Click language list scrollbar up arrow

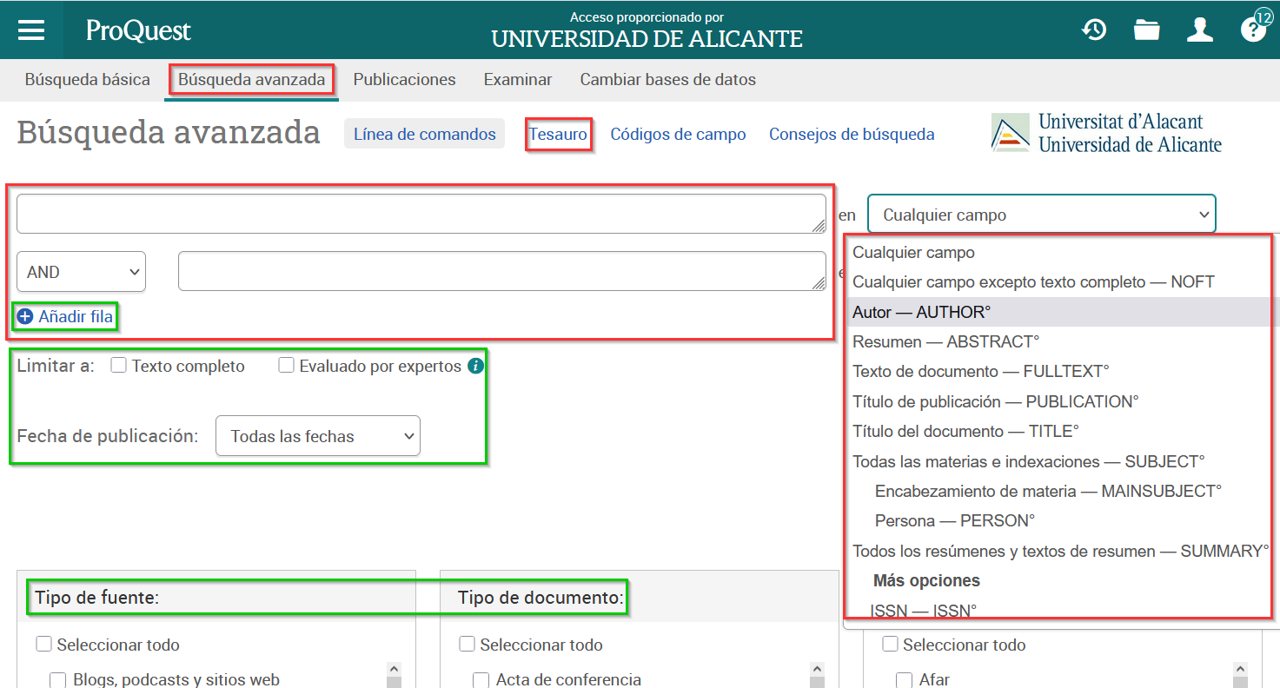[x=1240, y=670]
